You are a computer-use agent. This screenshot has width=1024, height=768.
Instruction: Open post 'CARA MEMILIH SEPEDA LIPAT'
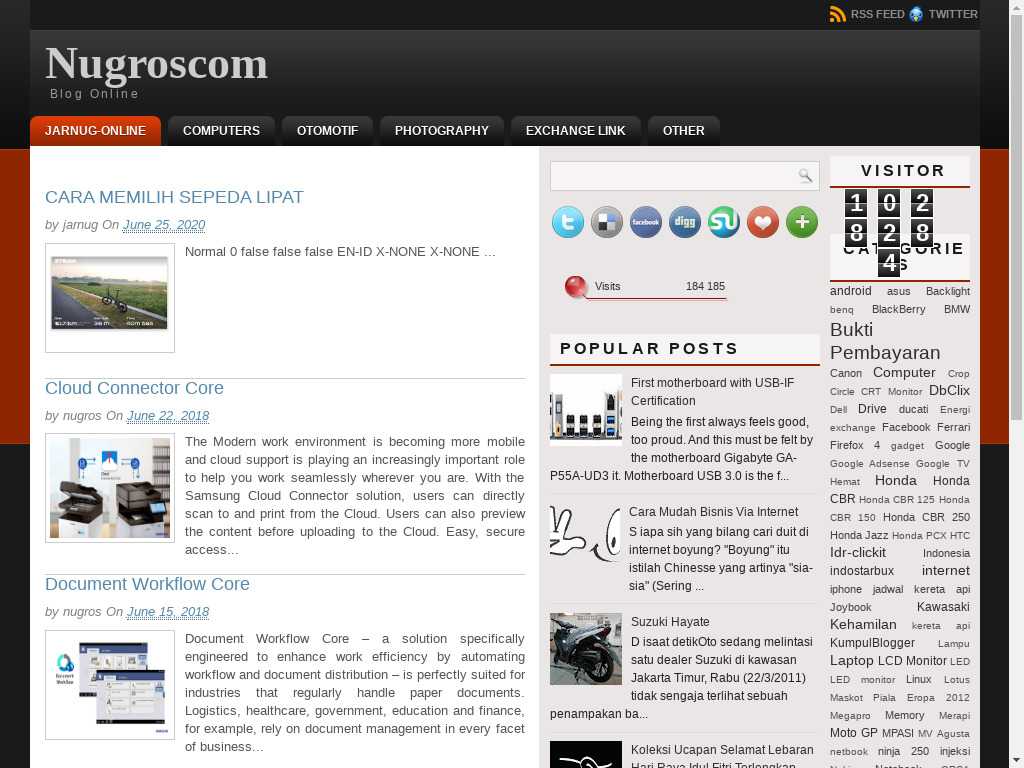coord(174,197)
